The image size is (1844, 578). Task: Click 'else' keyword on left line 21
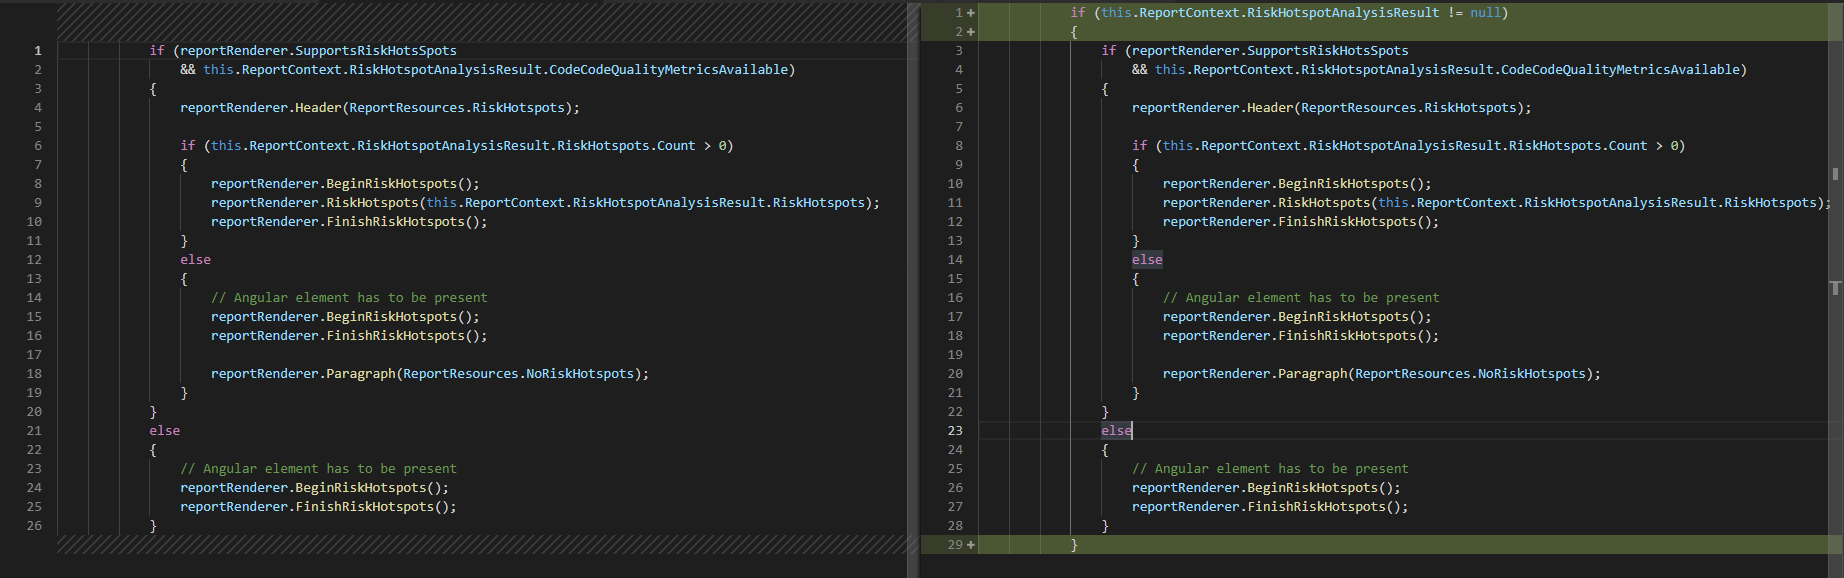(x=165, y=431)
